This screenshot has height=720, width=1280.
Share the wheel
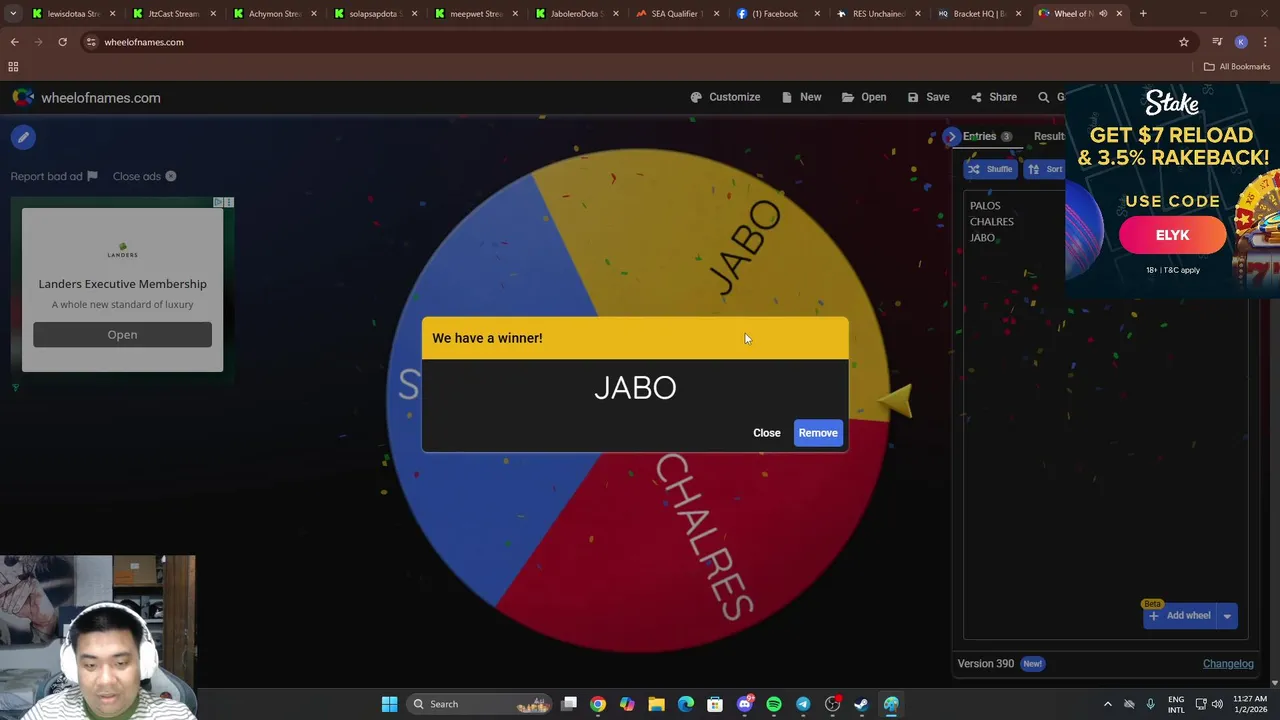[993, 97]
